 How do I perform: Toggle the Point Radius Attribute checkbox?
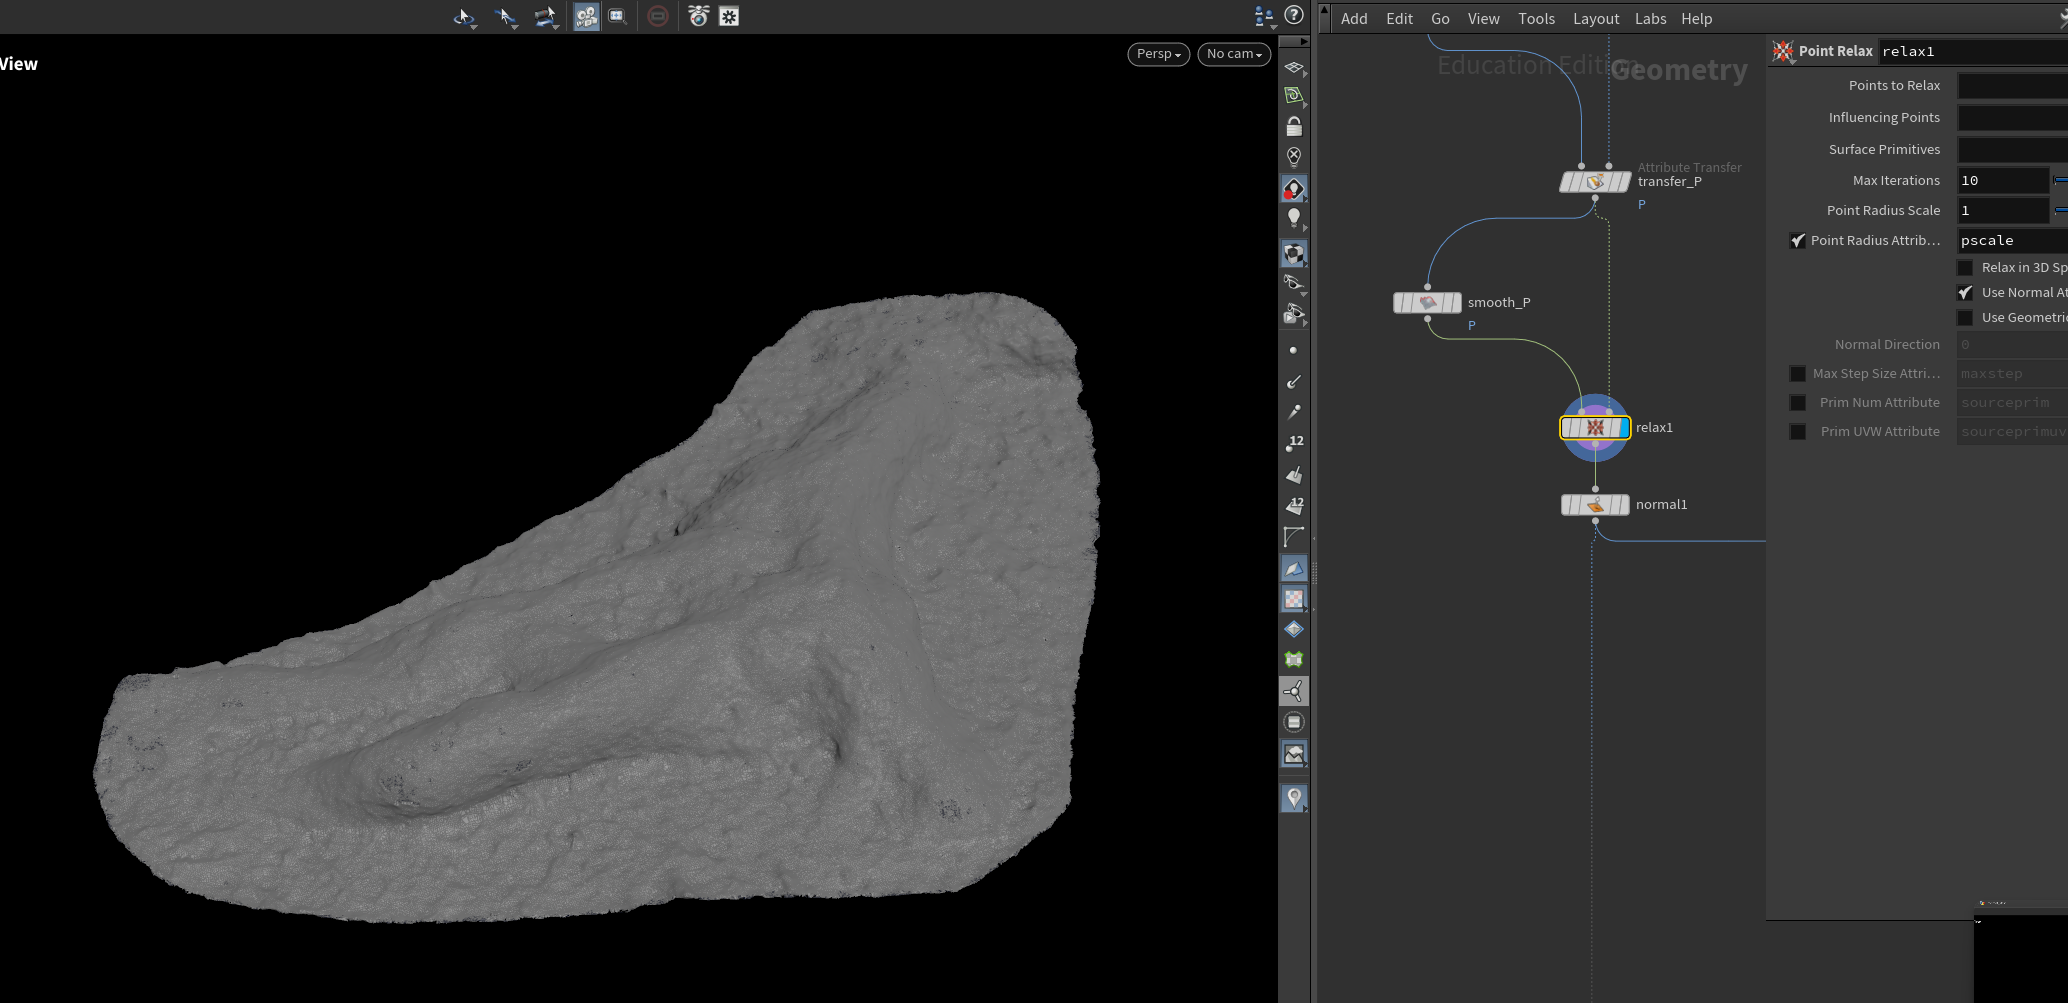tap(1798, 241)
